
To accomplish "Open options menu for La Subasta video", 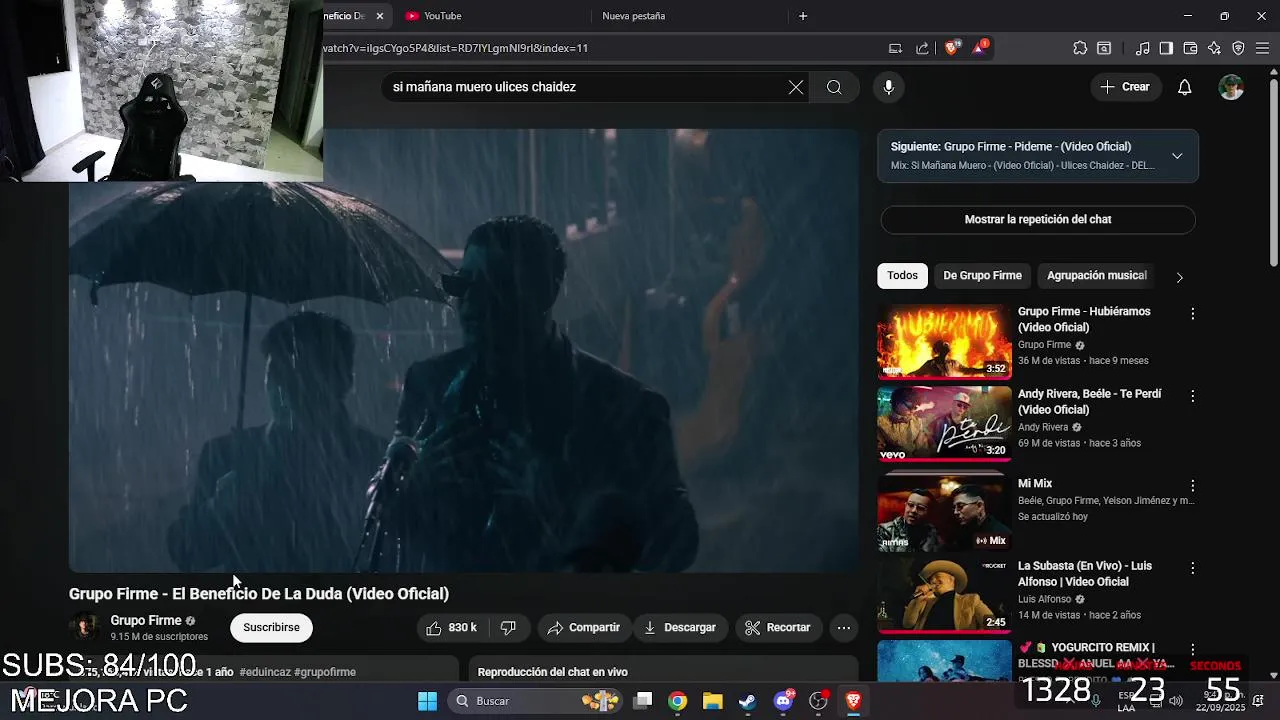I will tap(1192, 568).
